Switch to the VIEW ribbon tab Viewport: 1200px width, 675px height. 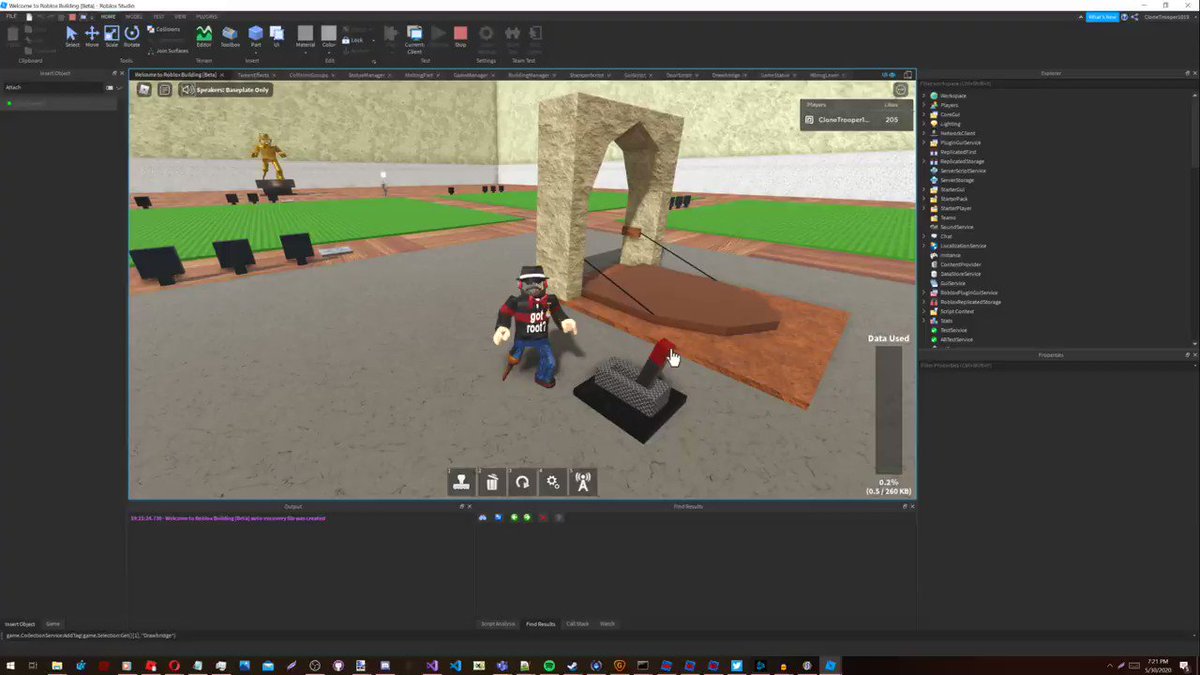pyautogui.click(x=180, y=17)
